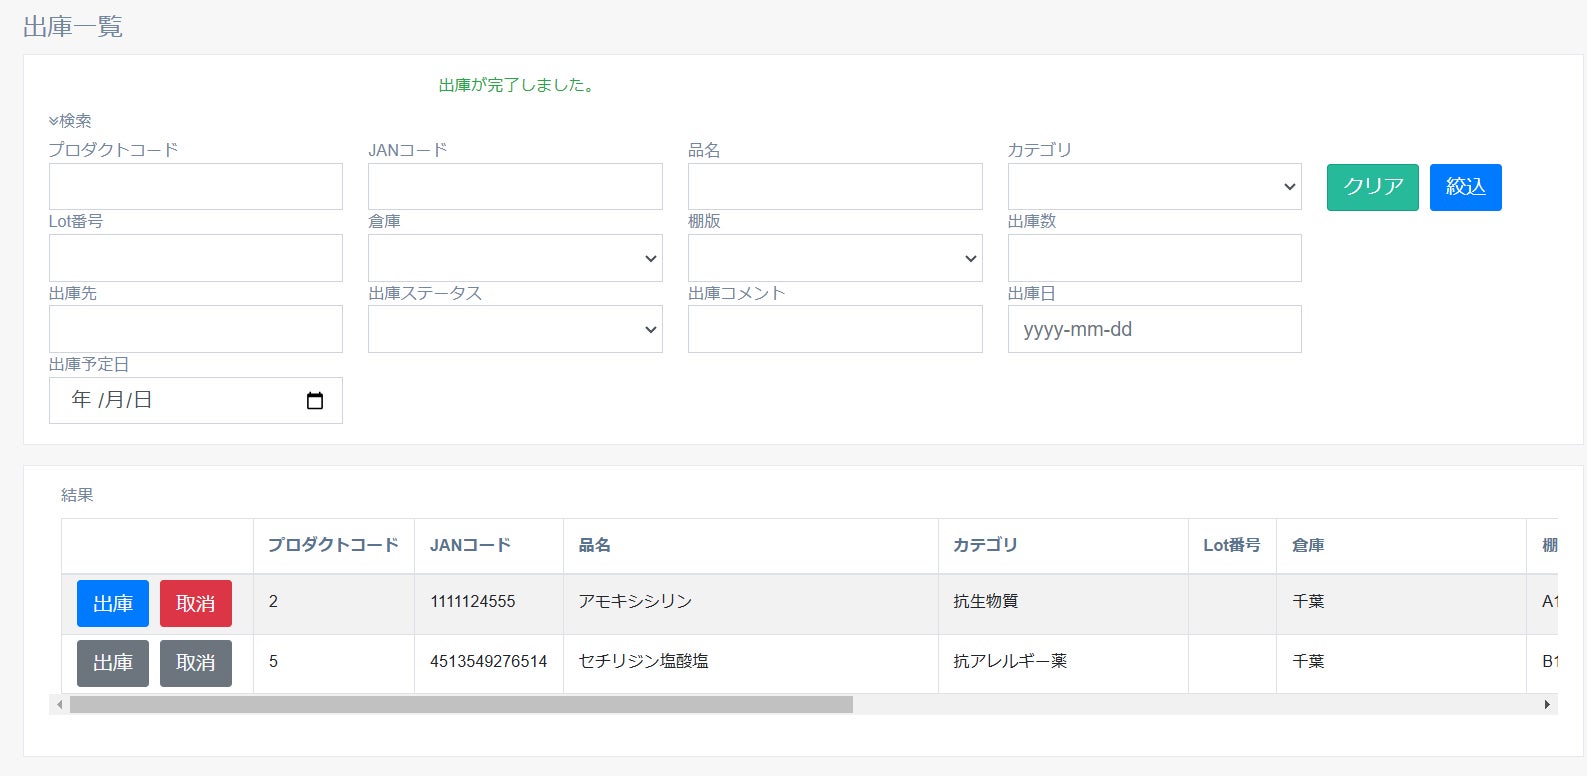Open the 棚版 select box
1587x776 pixels.
coord(834,258)
